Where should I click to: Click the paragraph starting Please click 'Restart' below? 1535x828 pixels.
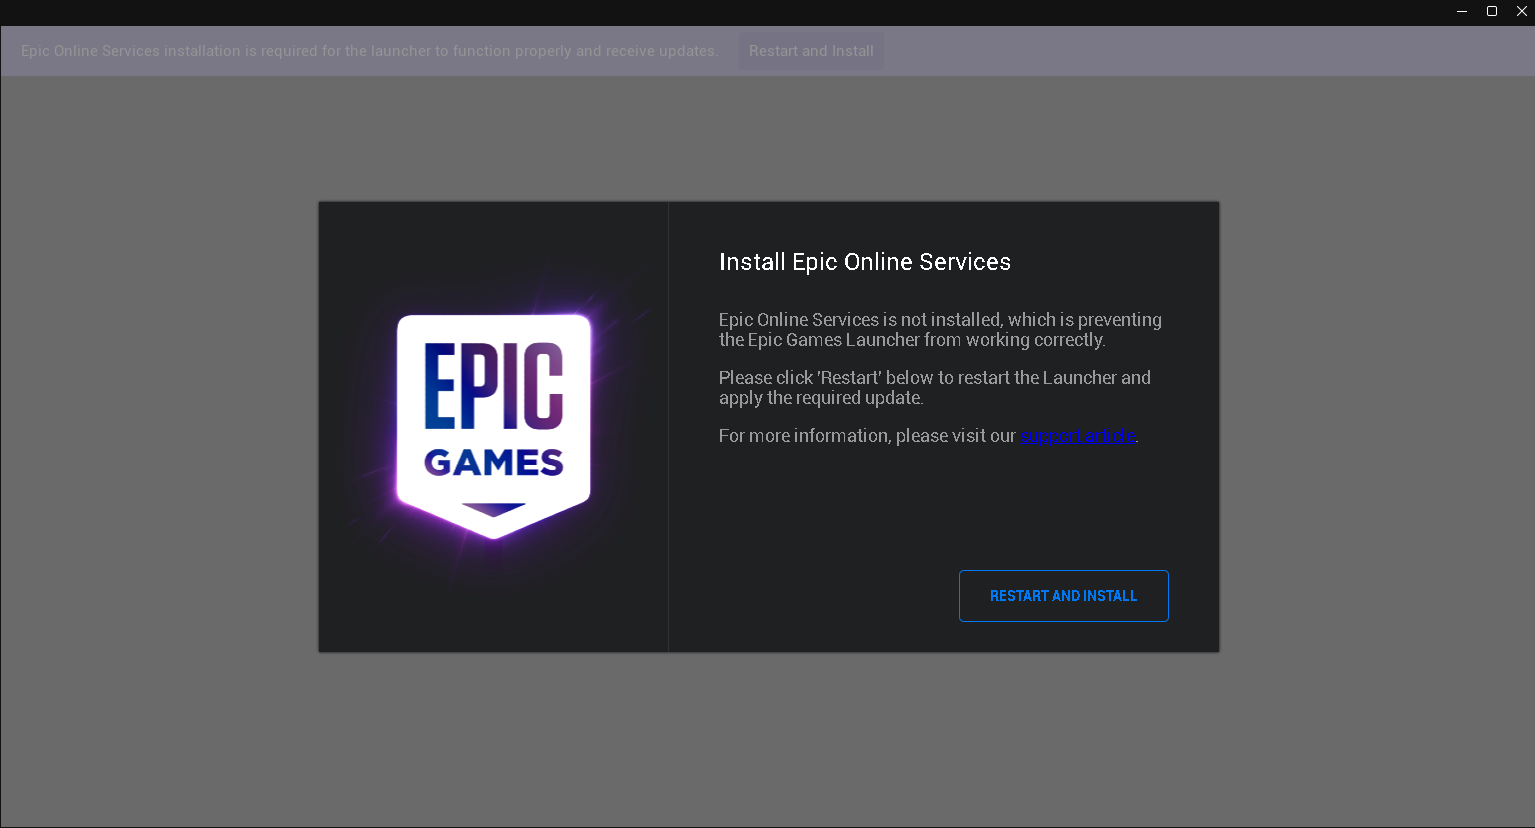(935, 388)
